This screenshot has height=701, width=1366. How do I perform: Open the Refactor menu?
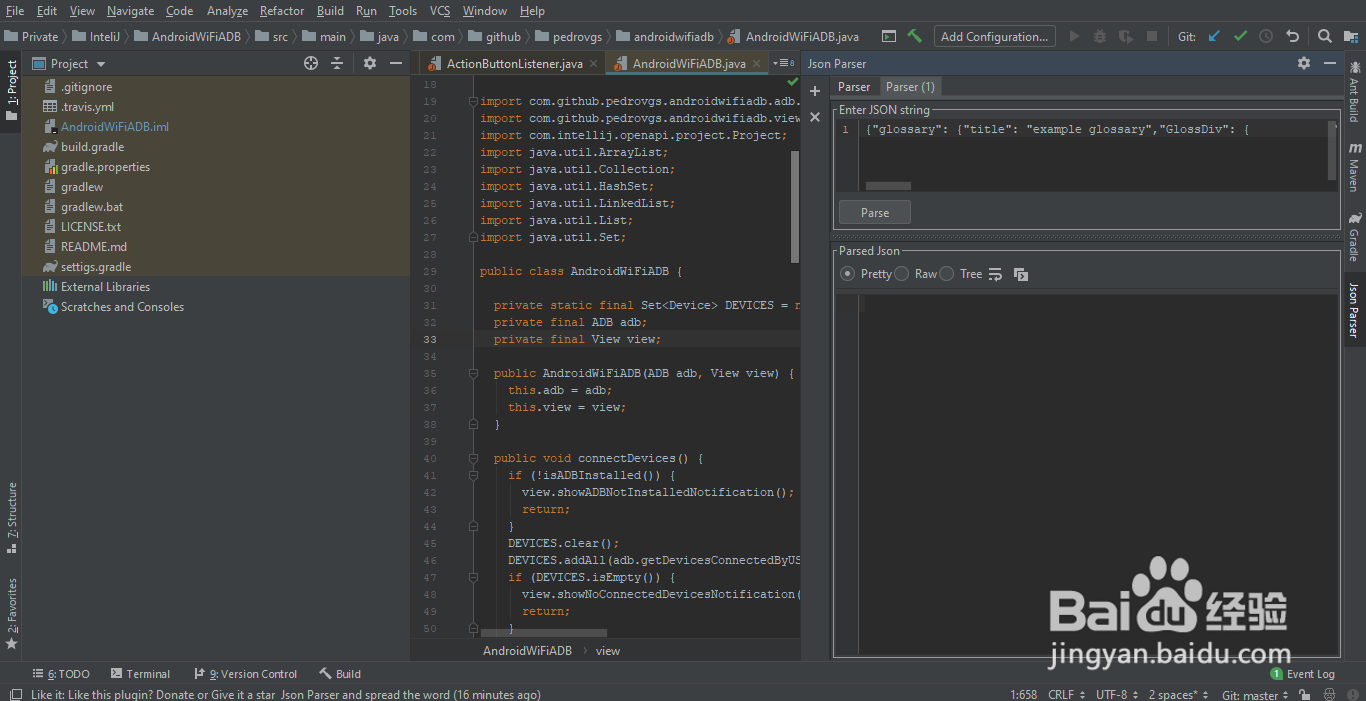(282, 11)
